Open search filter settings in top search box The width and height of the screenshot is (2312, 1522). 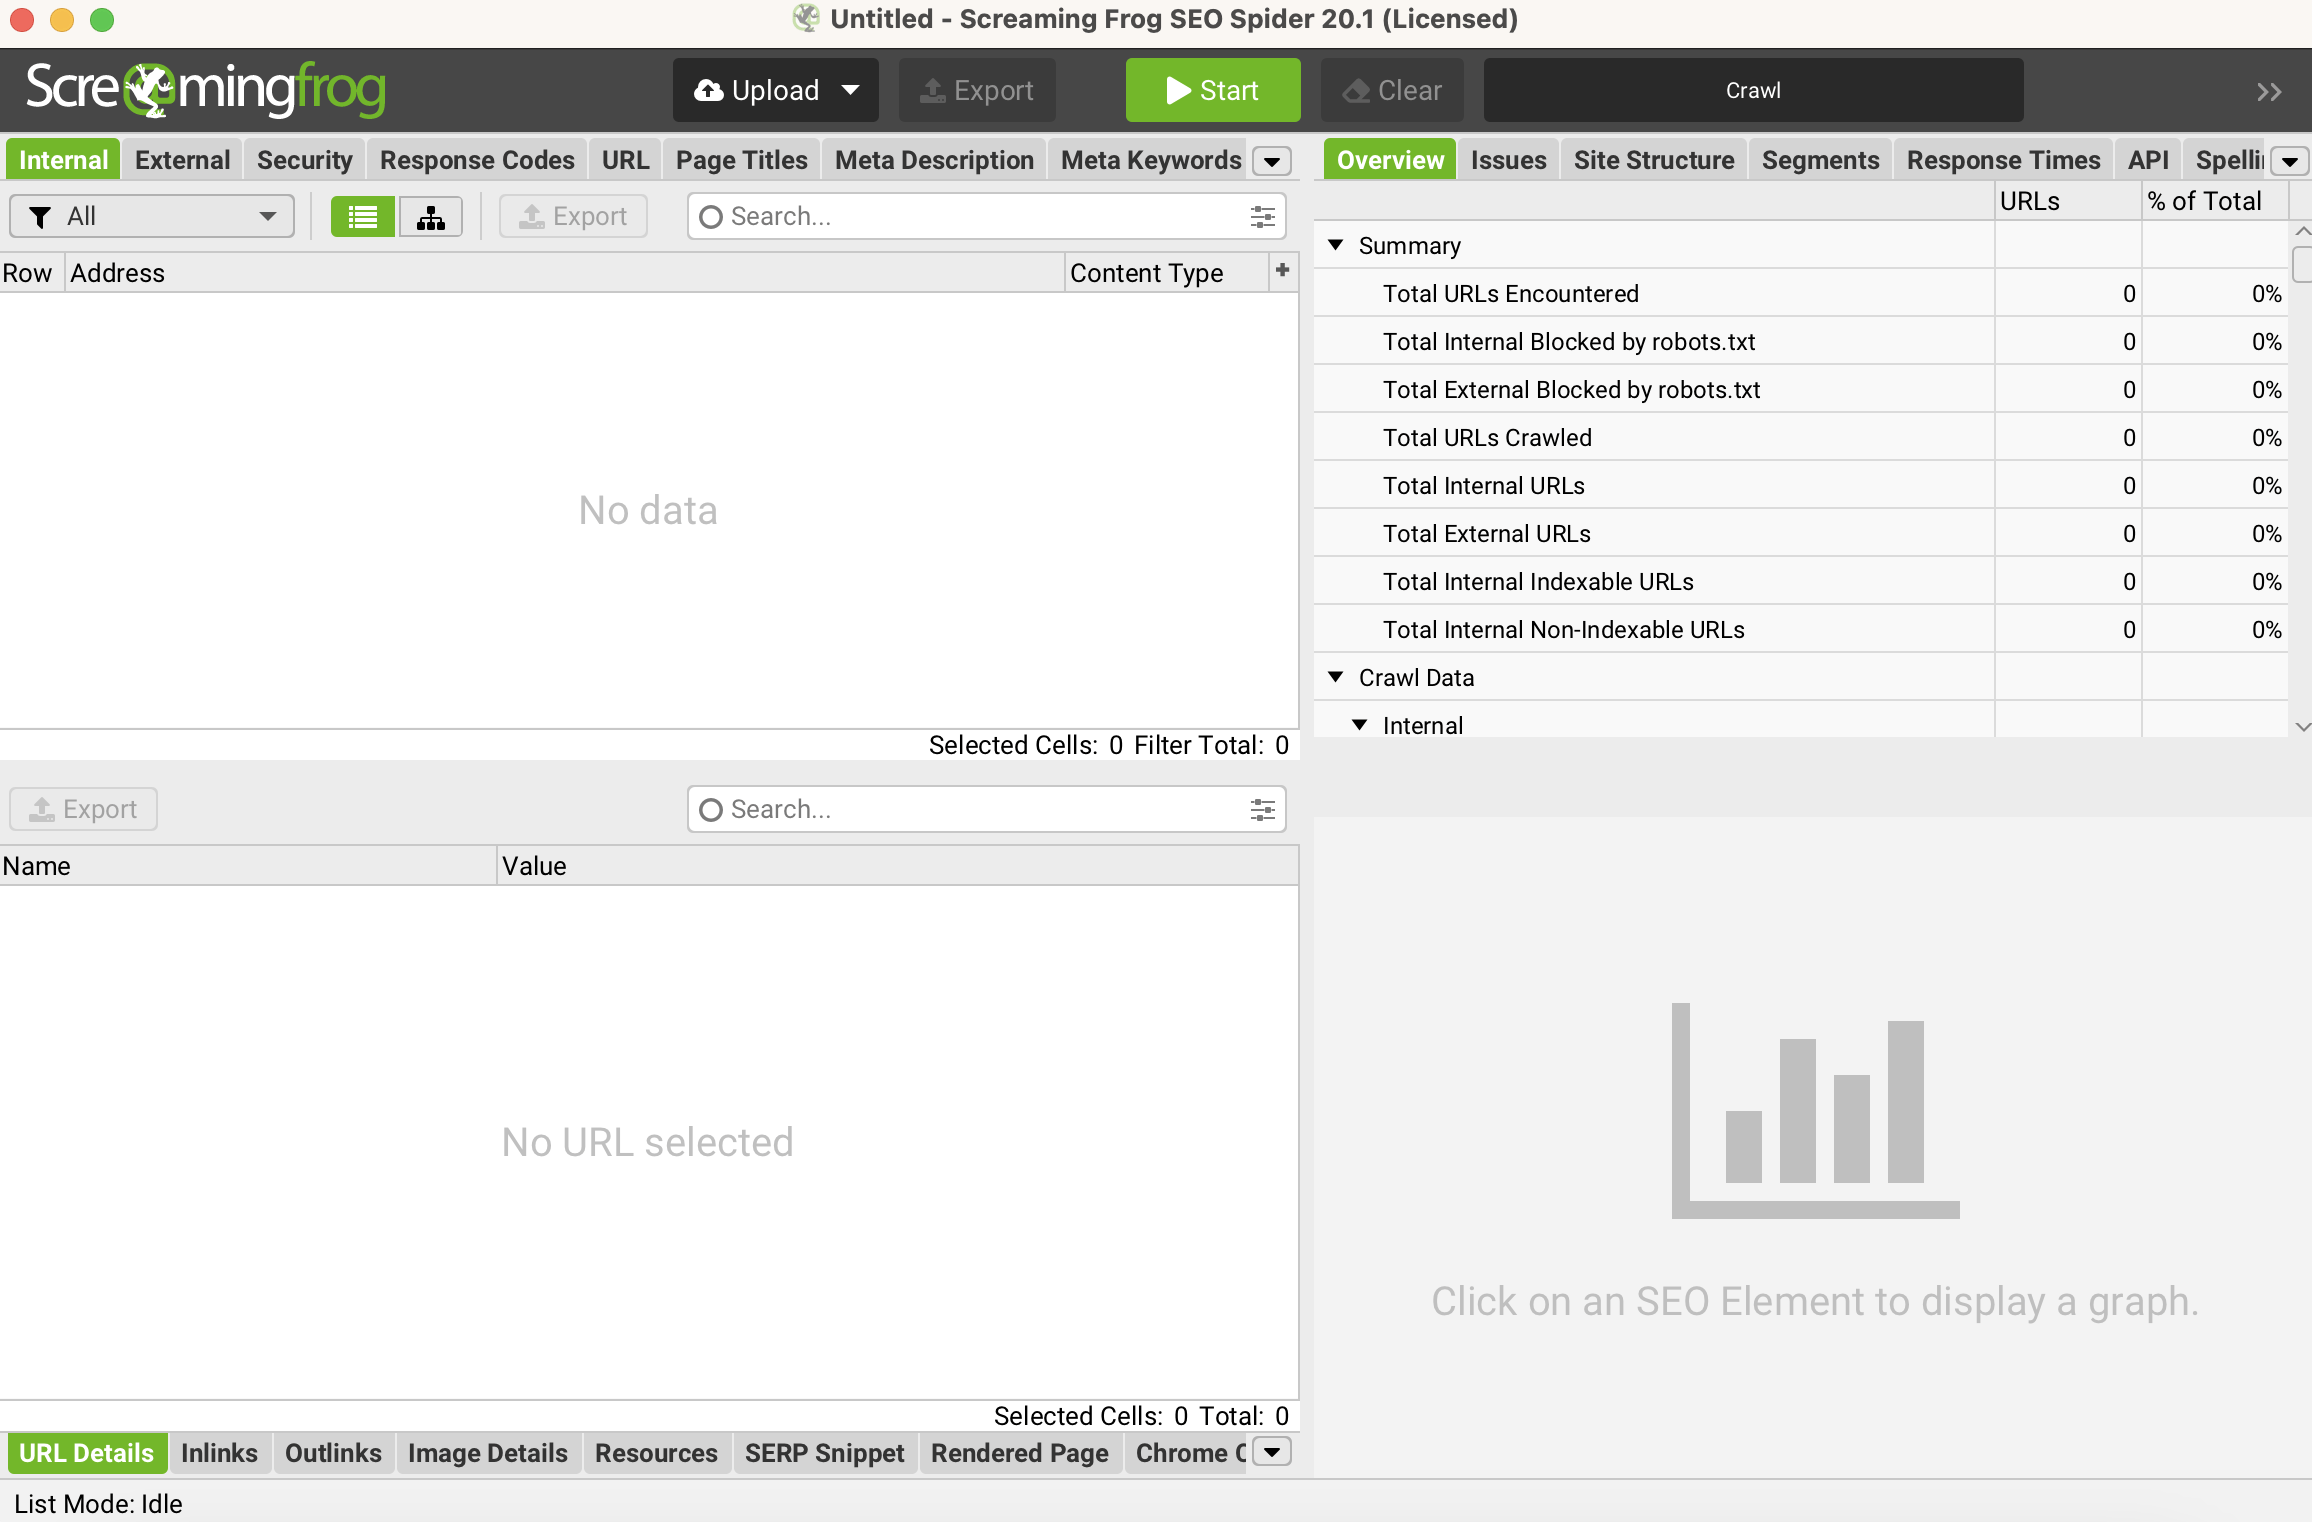(x=1263, y=217)
